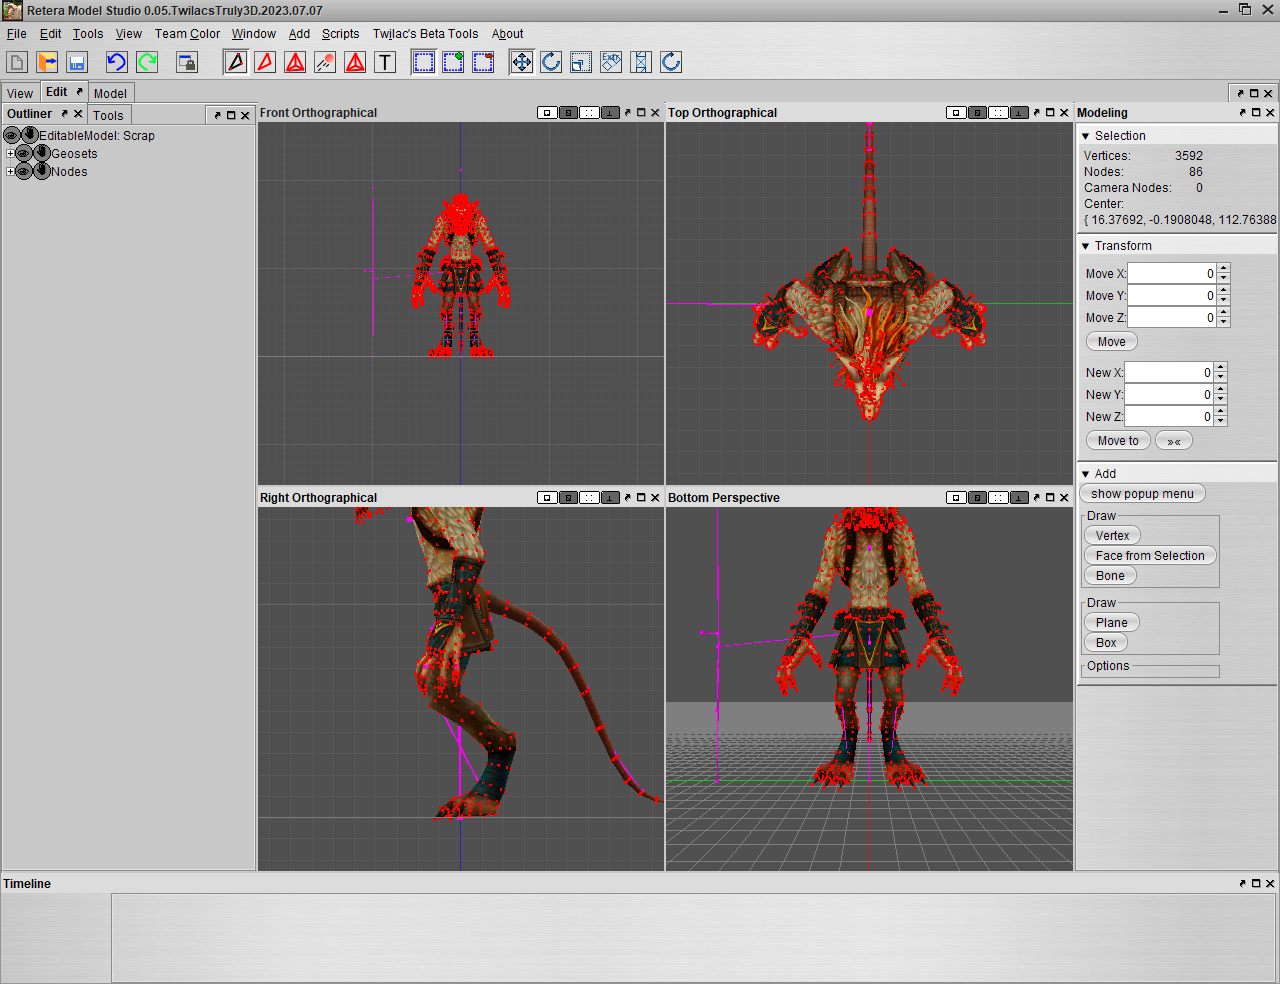Click the Move to button
Viewport: 1280px width, 984px height.
(1117, 441)
